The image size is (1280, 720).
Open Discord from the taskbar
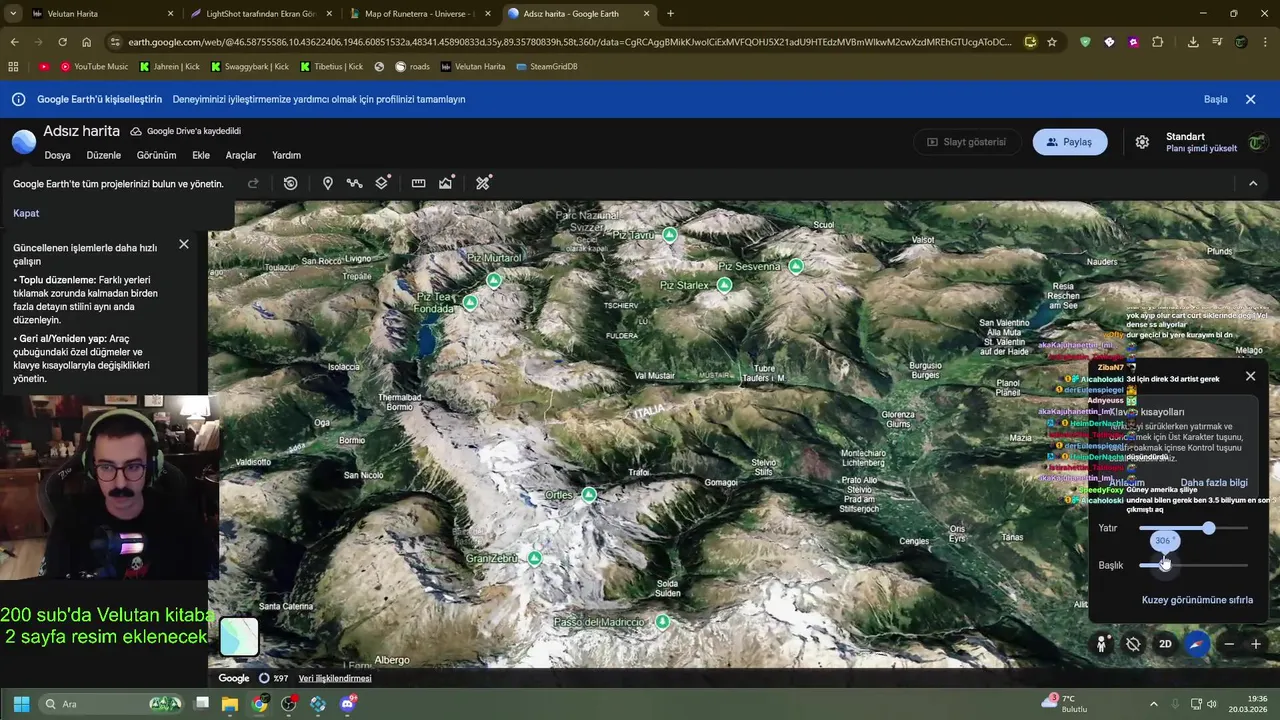click(348, 704)
